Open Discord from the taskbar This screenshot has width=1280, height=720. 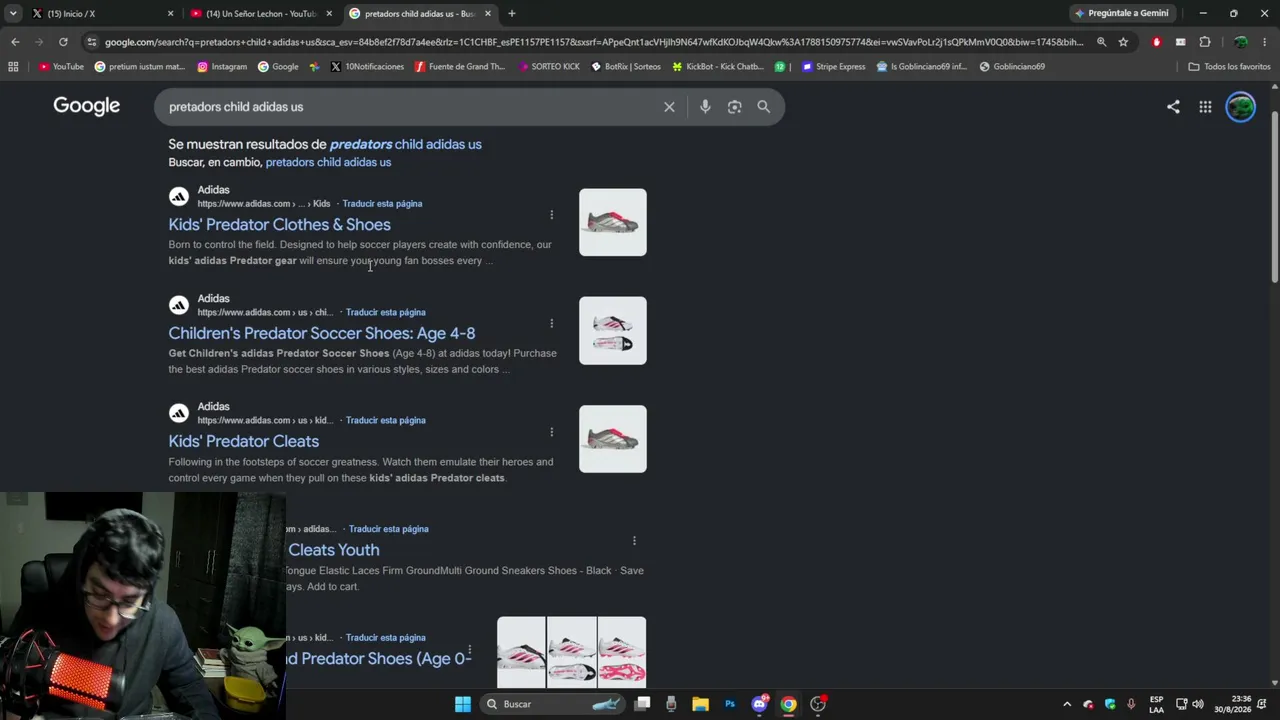pyautogui.click(x=760, y=704)
